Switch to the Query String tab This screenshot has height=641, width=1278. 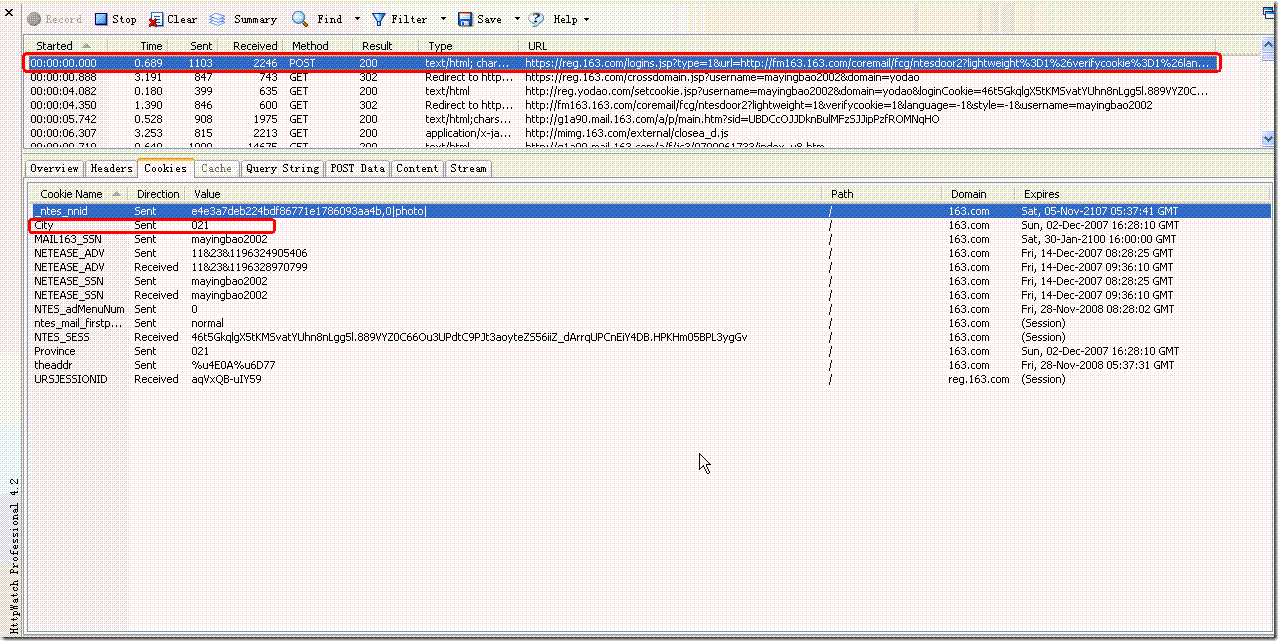(282, 168)
